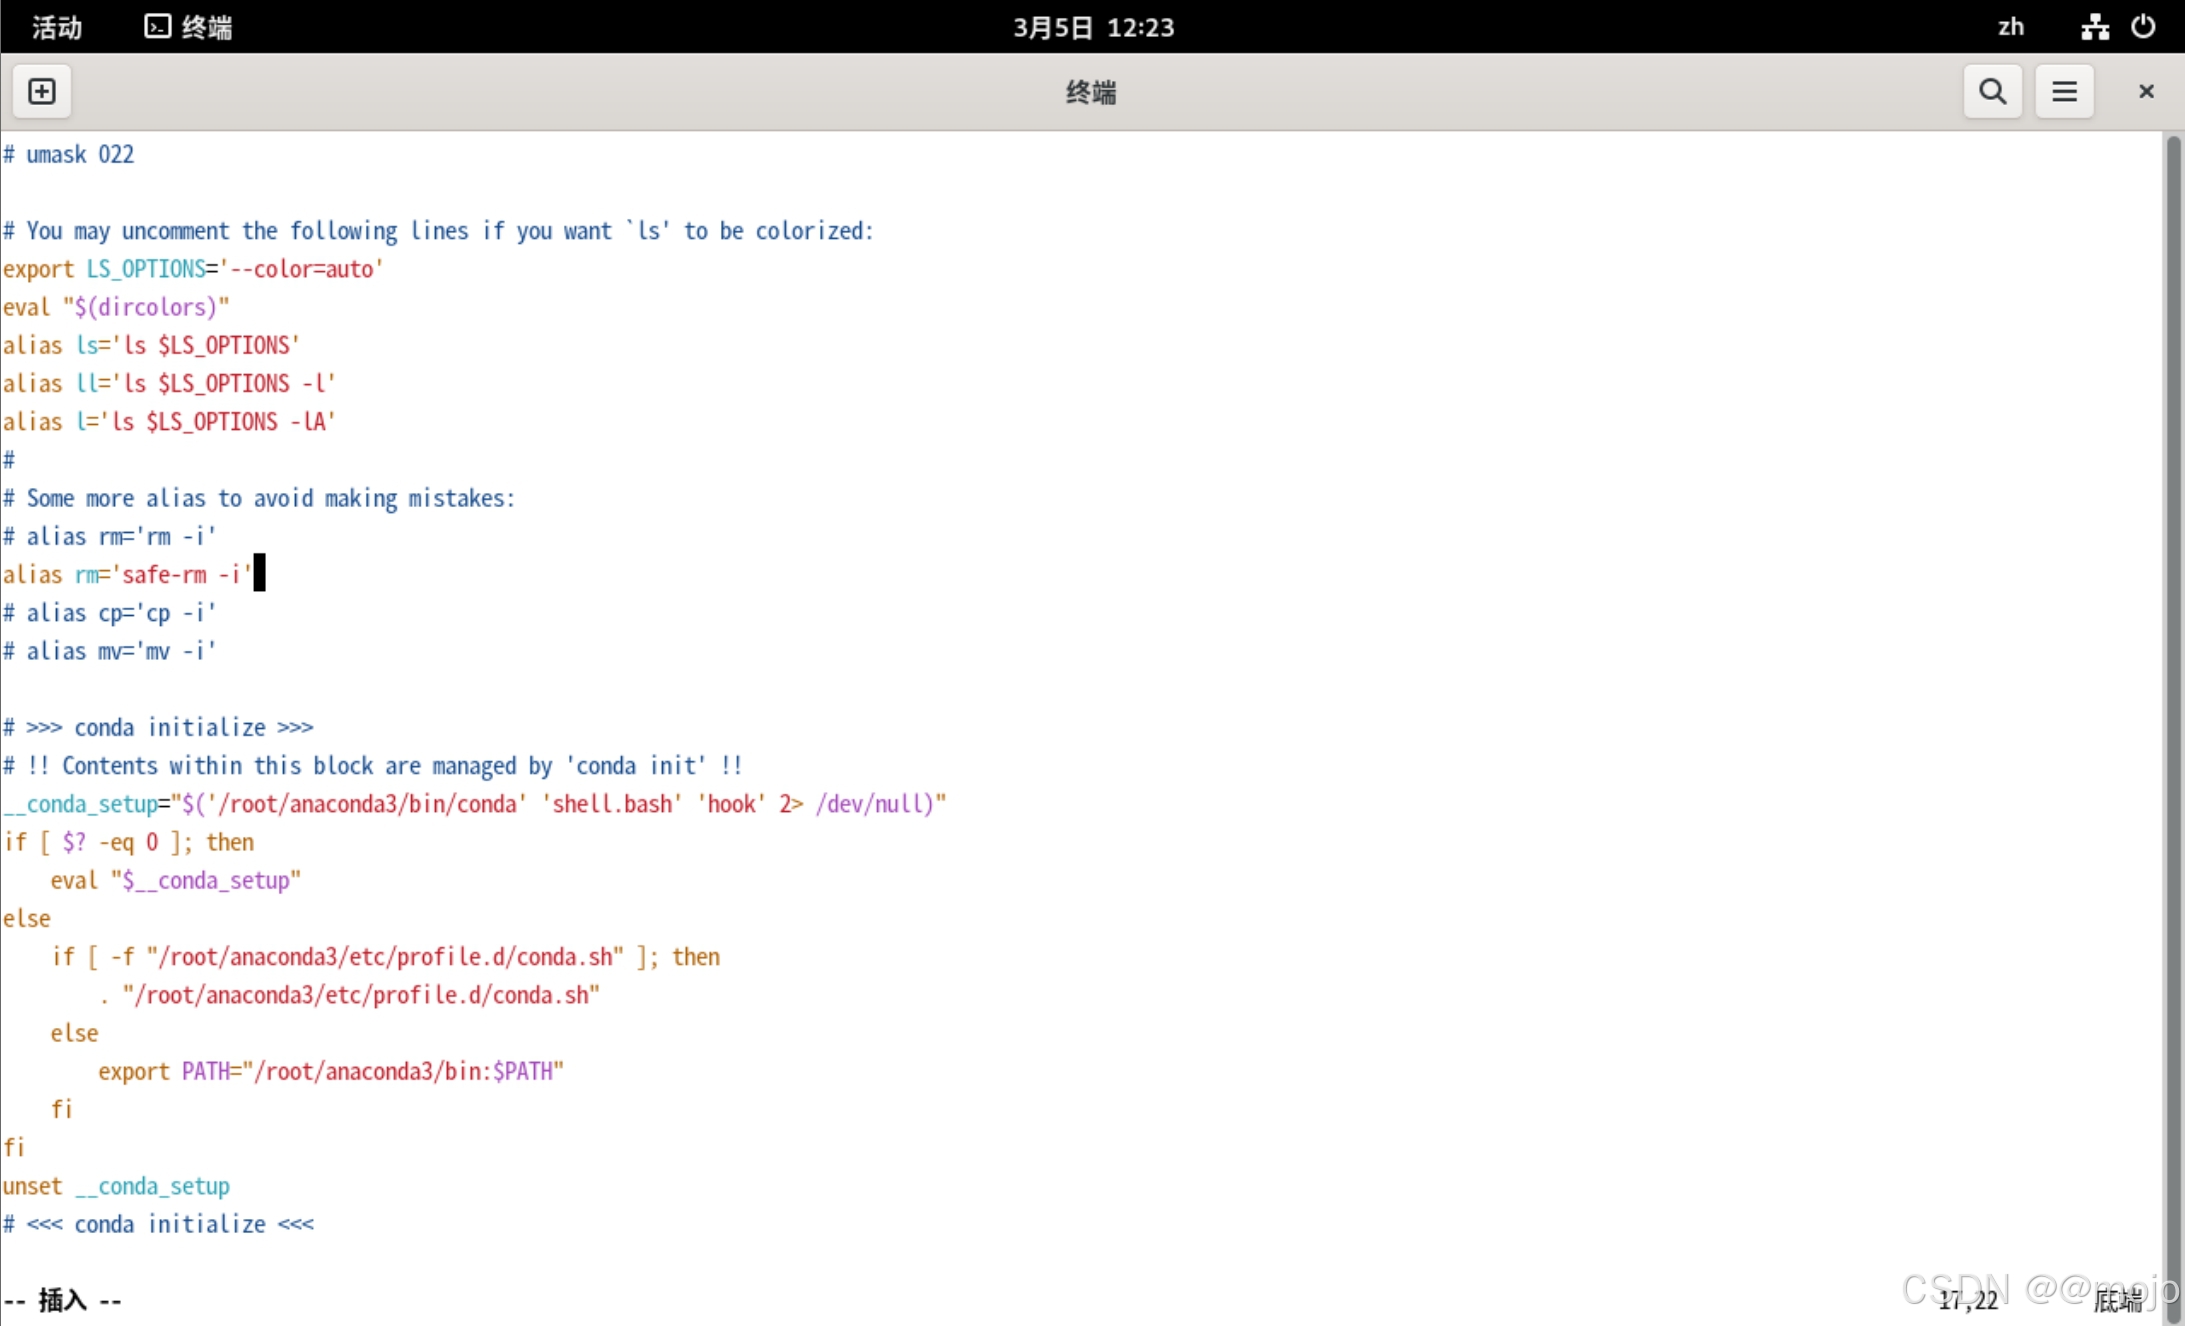Open the power menu icon
Image resolution: width=2185 pixels, height=1326 pixels.
coord(2143,26)
